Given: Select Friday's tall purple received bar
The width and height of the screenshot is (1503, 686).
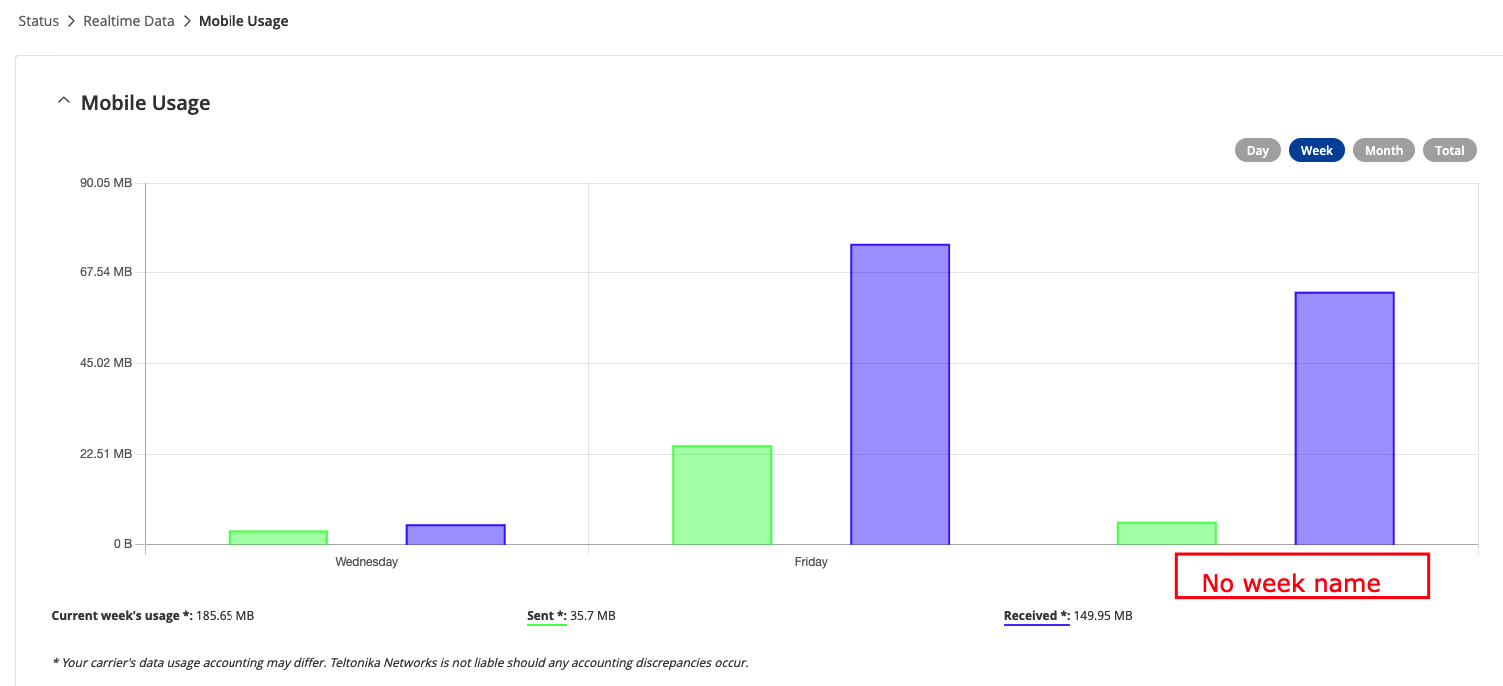Looking at the screenshot, I should coord(900,395).
